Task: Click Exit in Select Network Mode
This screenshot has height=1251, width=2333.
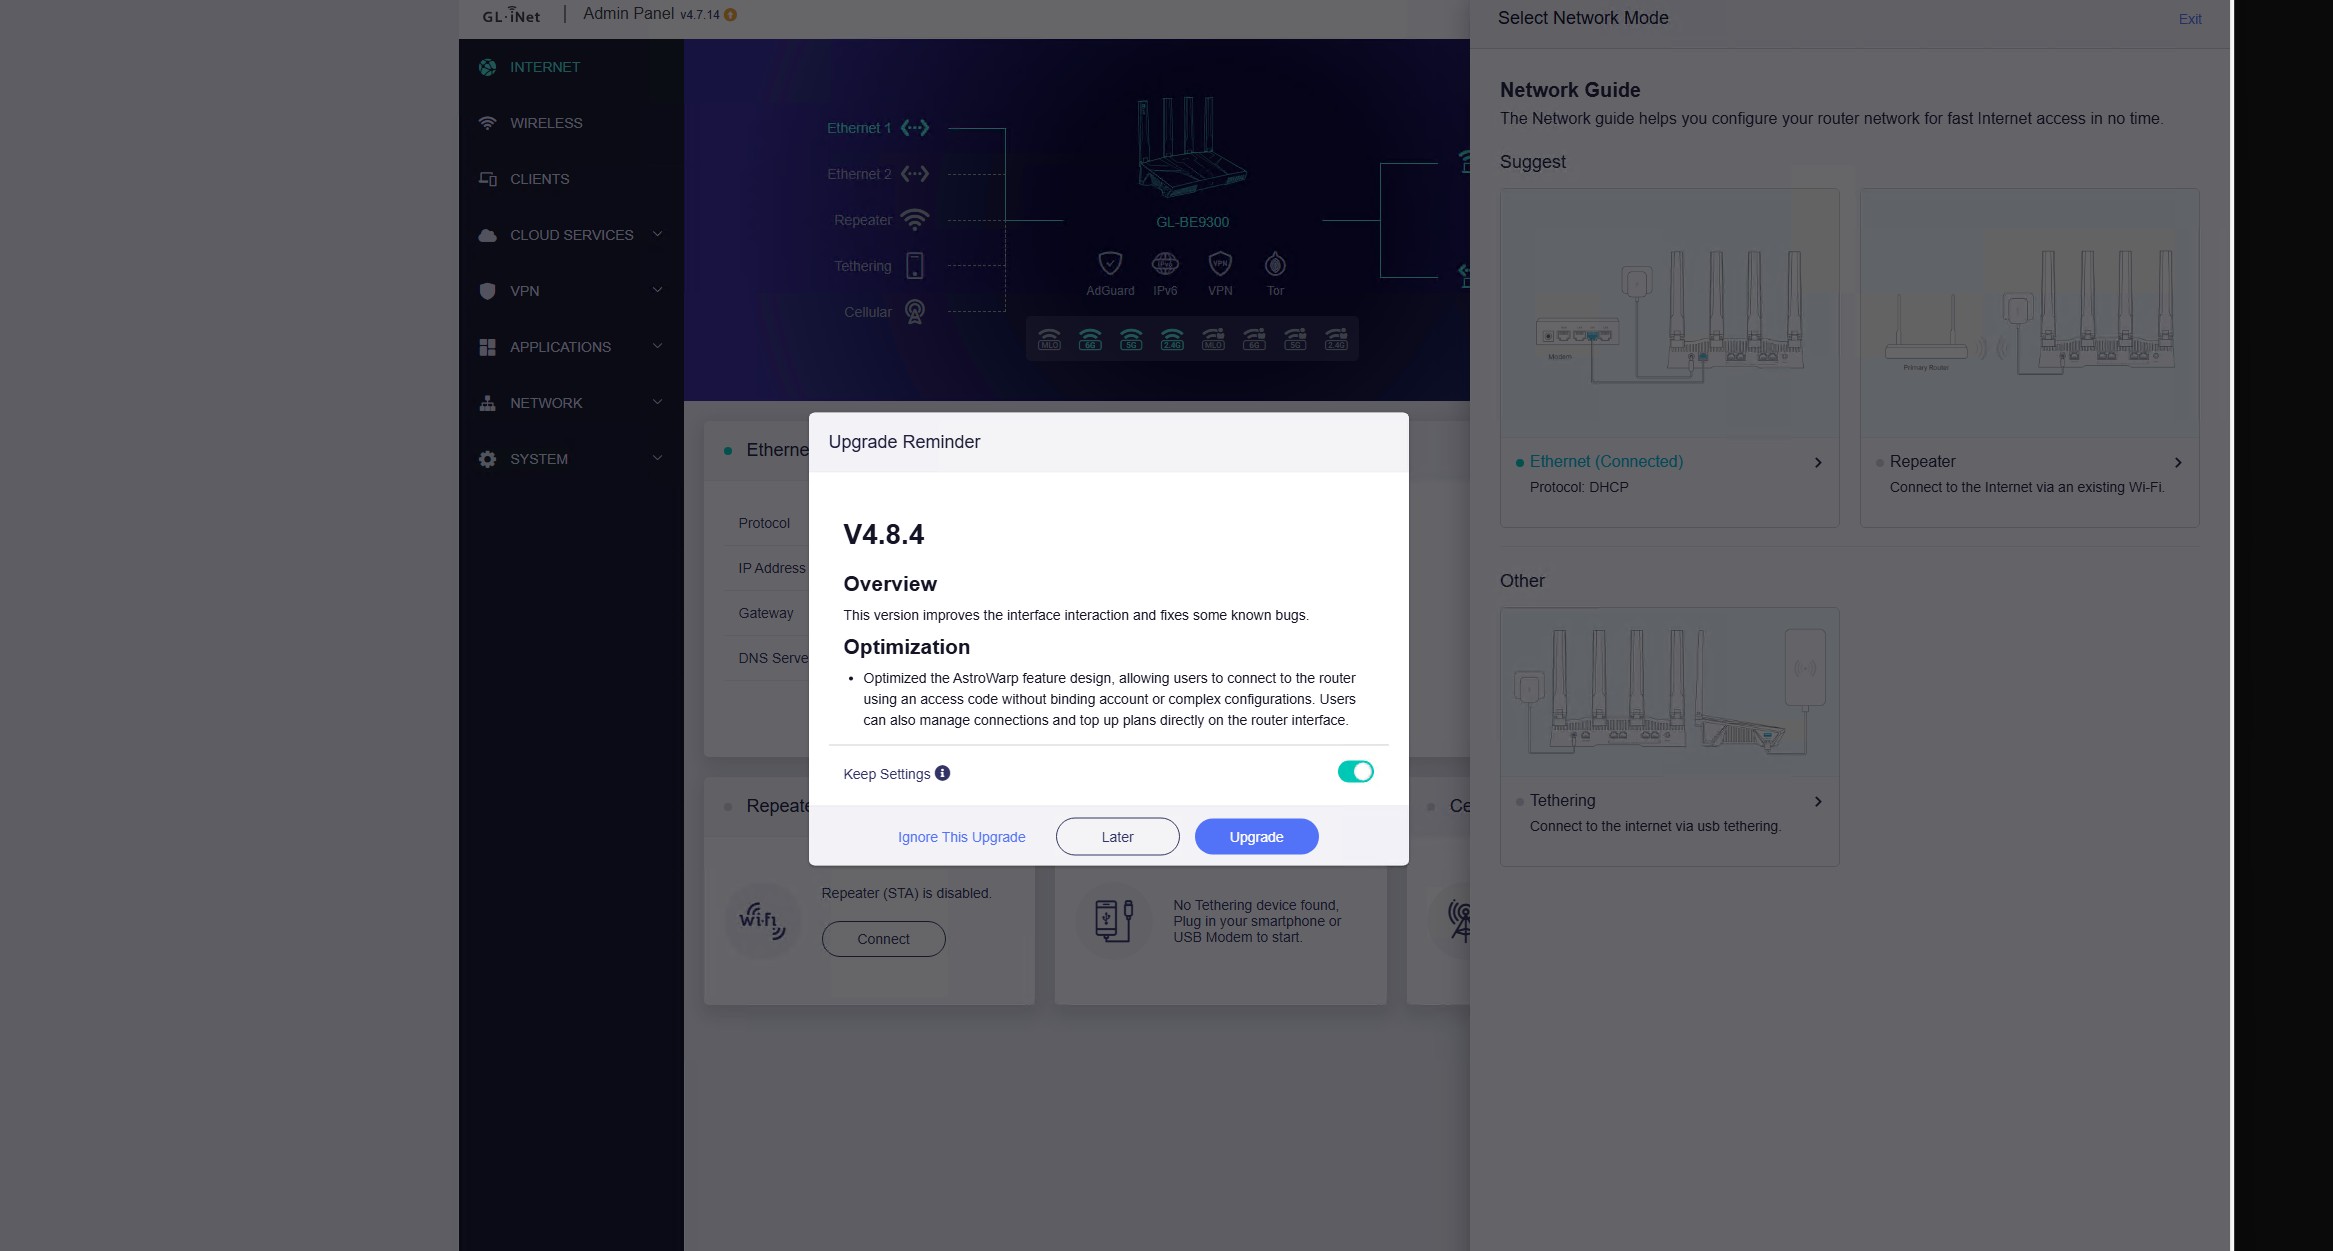Action: pos(2189,19)
